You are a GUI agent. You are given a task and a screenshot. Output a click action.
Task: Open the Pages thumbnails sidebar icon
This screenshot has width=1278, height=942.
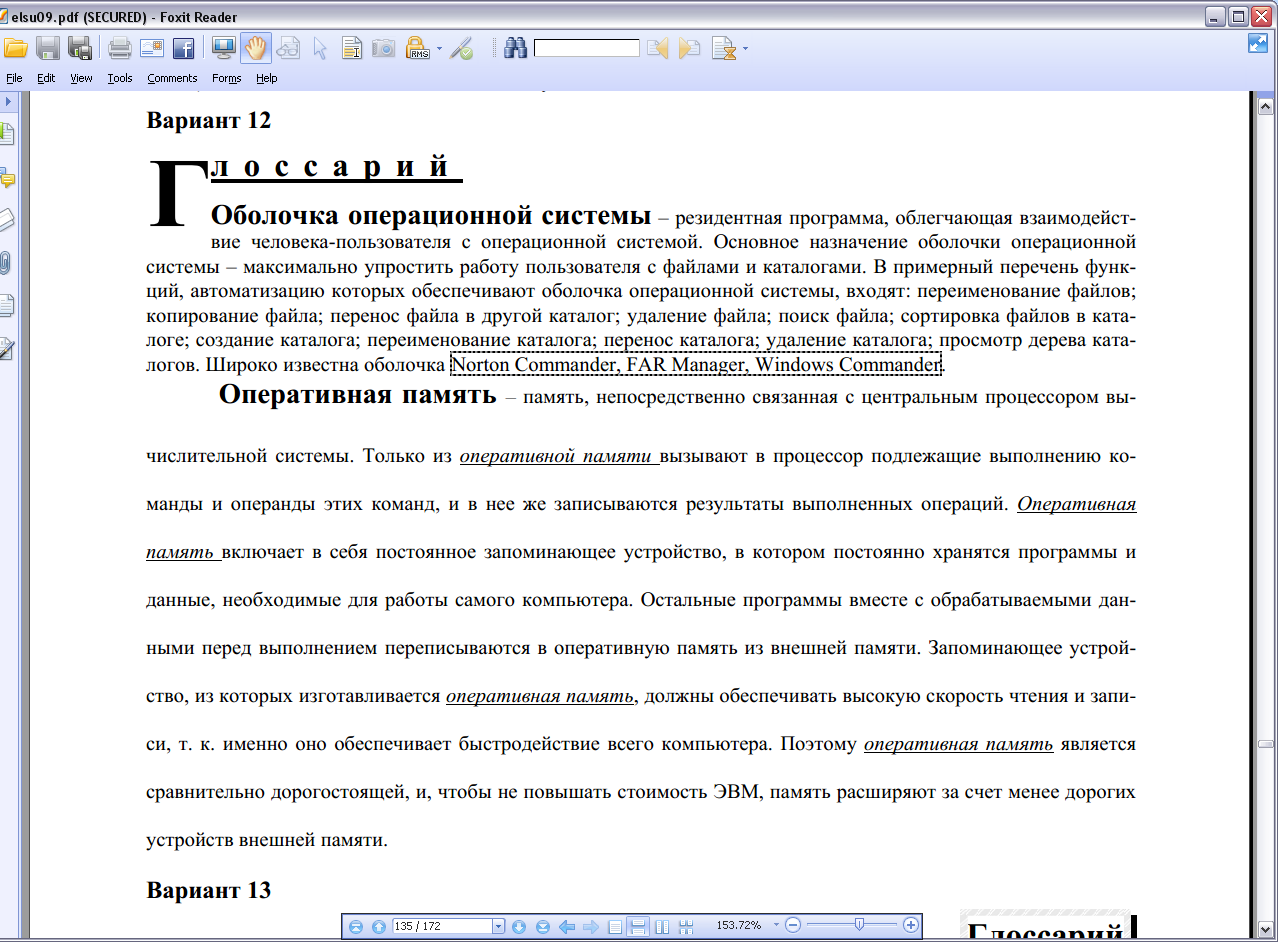(7, 305)
